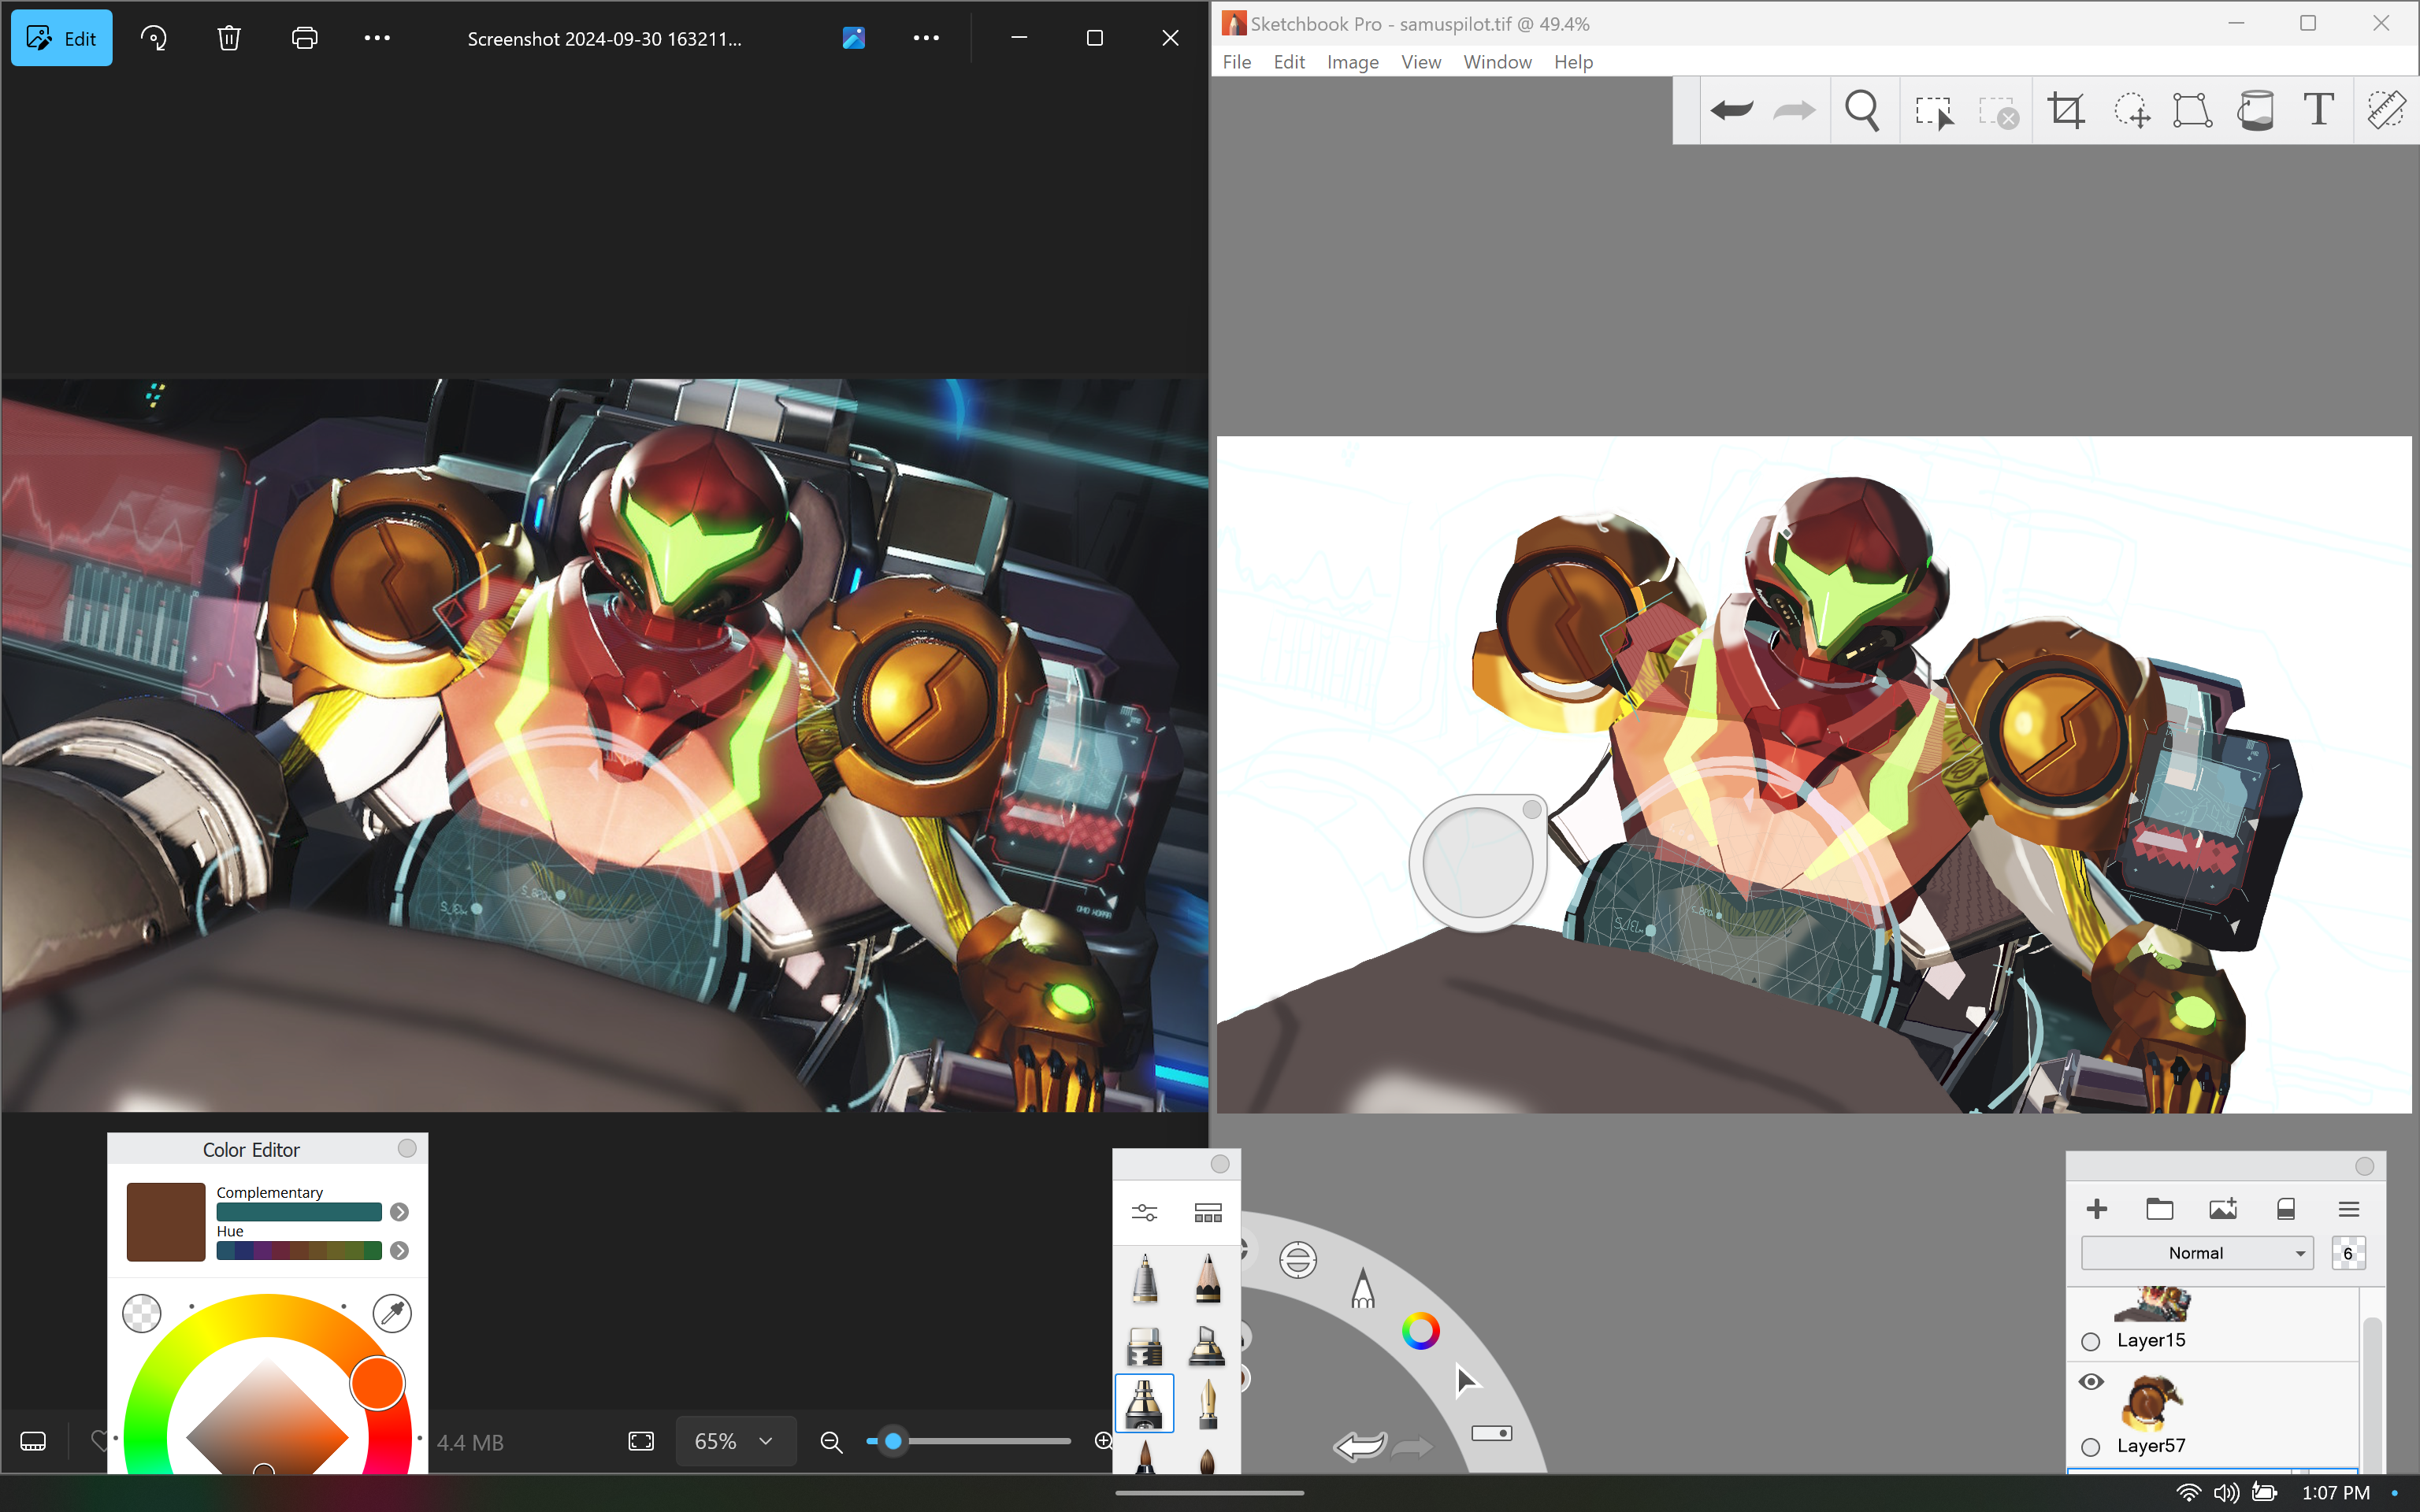Click the lagoon undo arrow
The height and width of the screenshot is (1512, 2420).
(1360, 1445)
